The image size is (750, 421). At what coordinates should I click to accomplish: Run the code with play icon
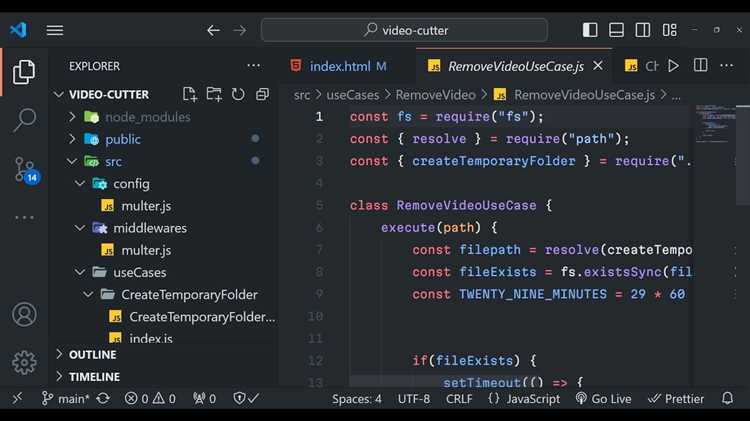coord(674,66)
